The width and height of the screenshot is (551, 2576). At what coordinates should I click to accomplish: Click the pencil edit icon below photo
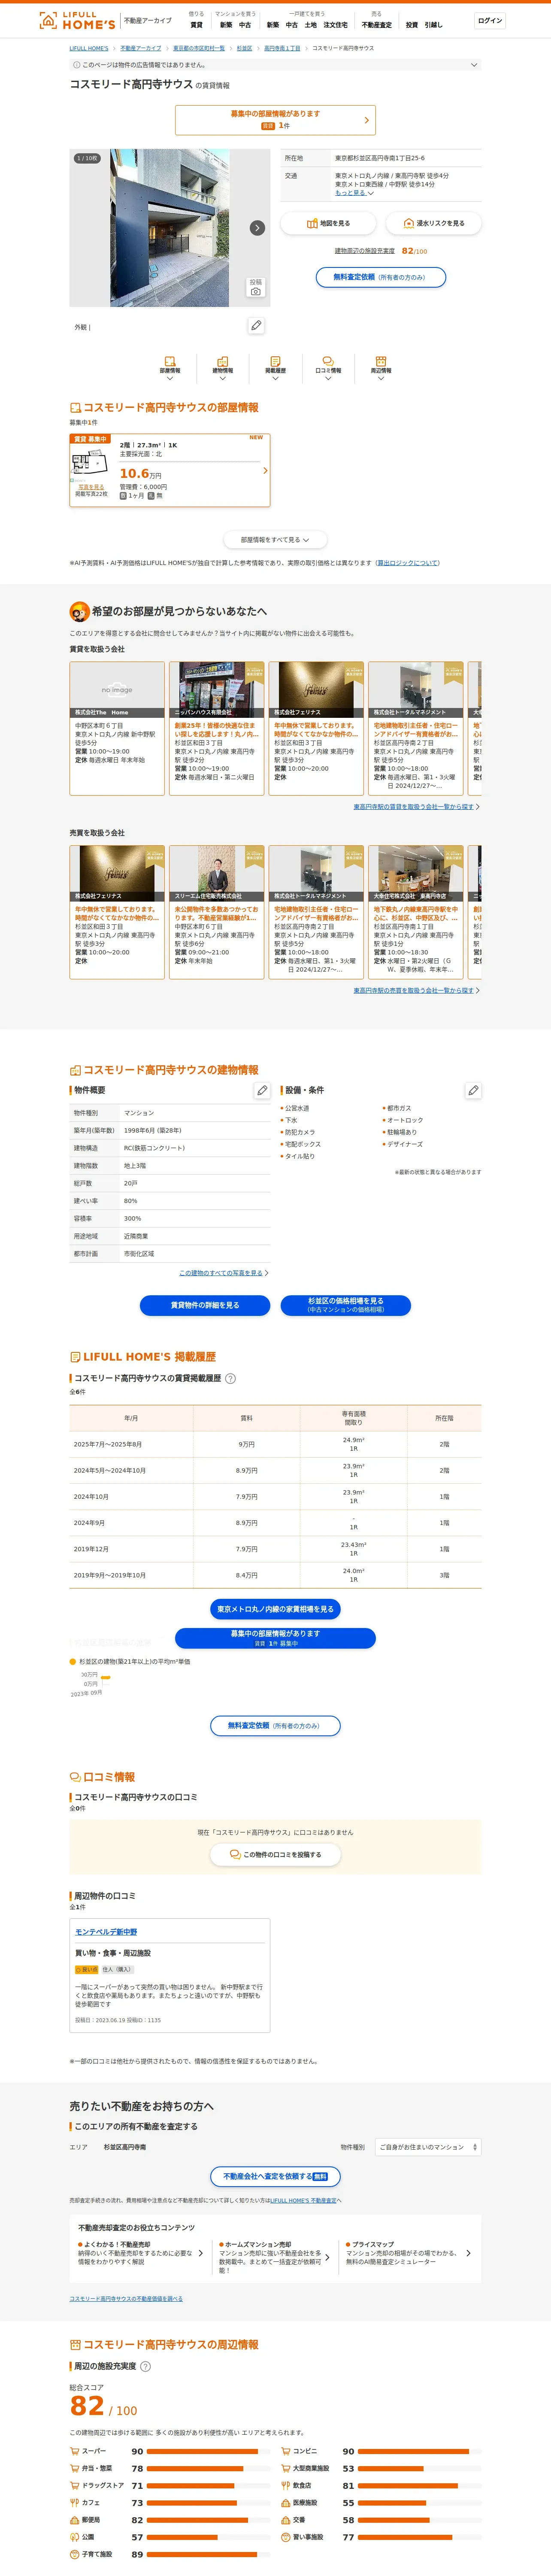[x=256, y=326]
